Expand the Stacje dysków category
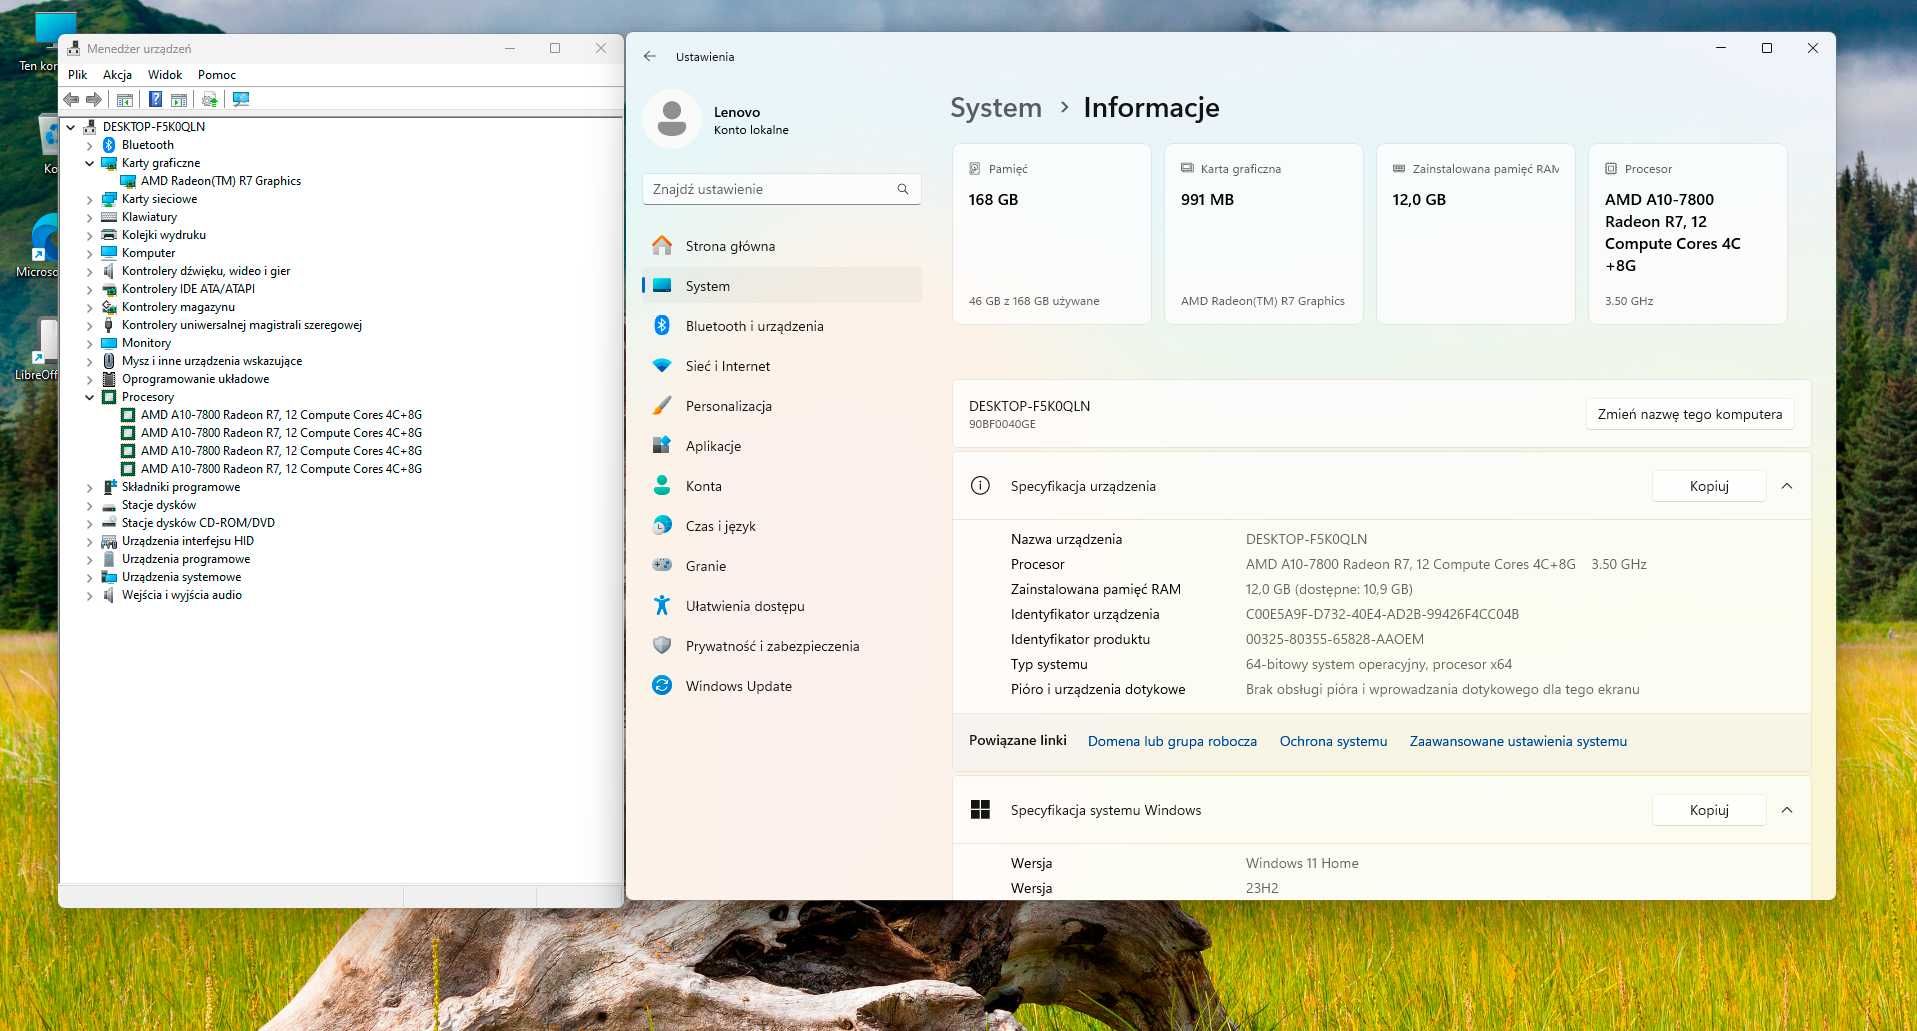 click(x=90, y=506)
